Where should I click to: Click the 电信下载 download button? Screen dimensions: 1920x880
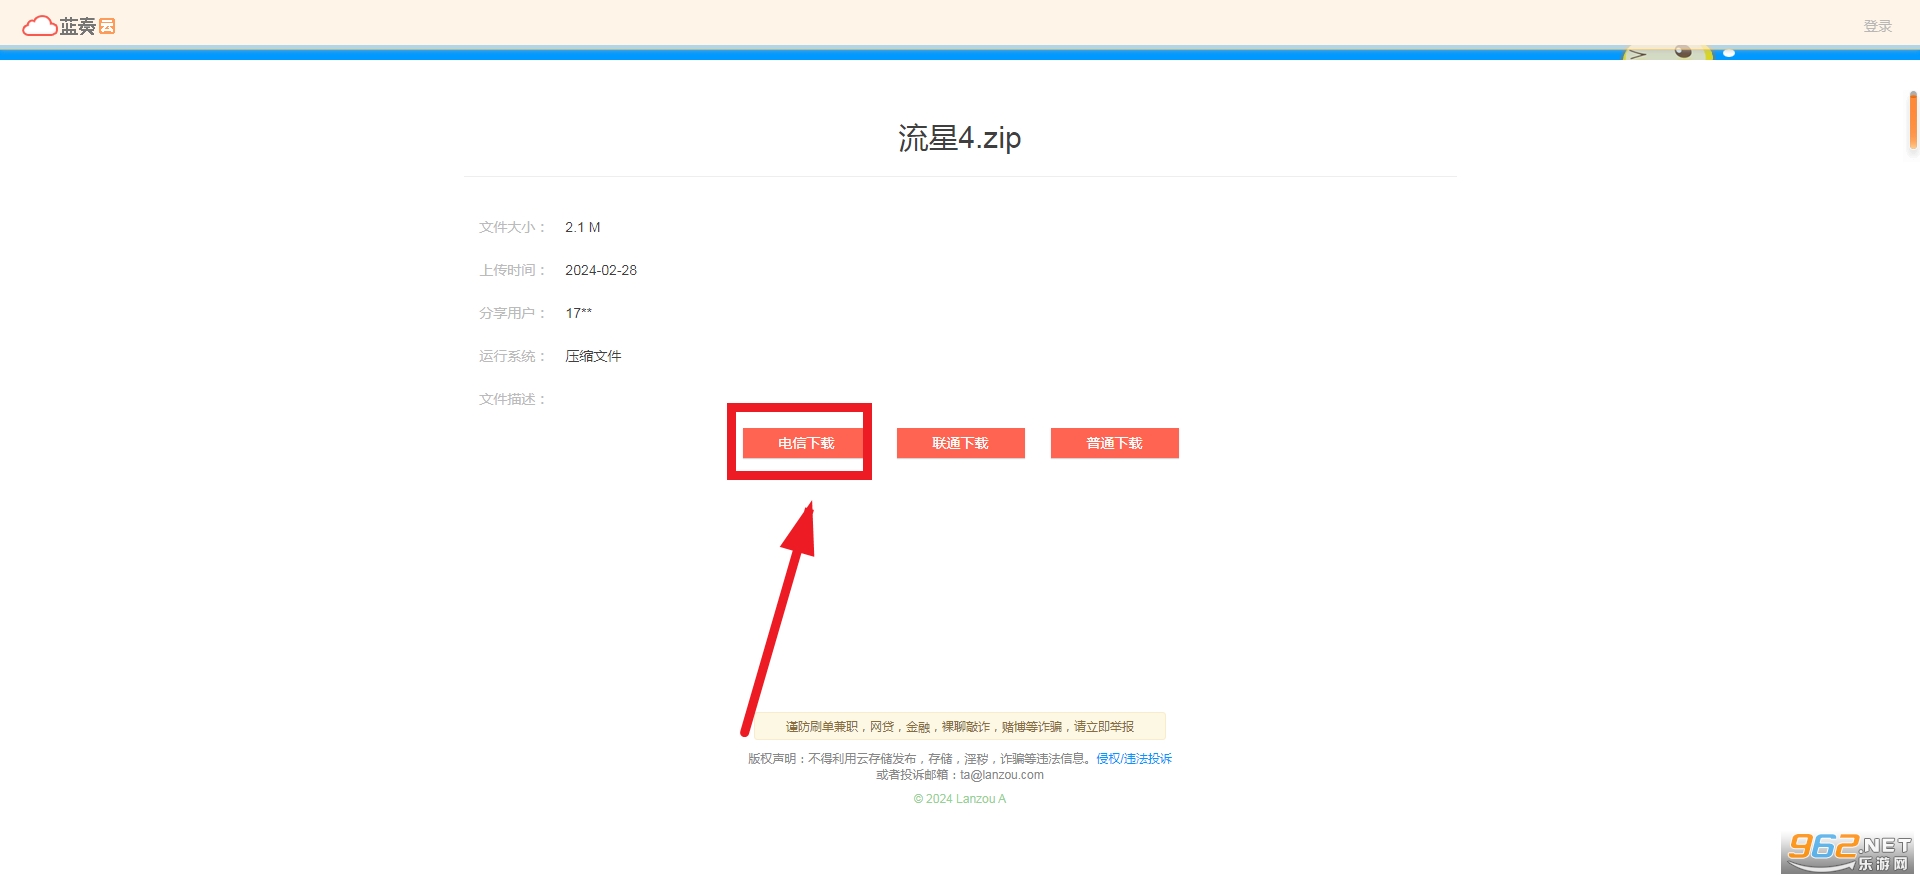click(x=806, y=443)
